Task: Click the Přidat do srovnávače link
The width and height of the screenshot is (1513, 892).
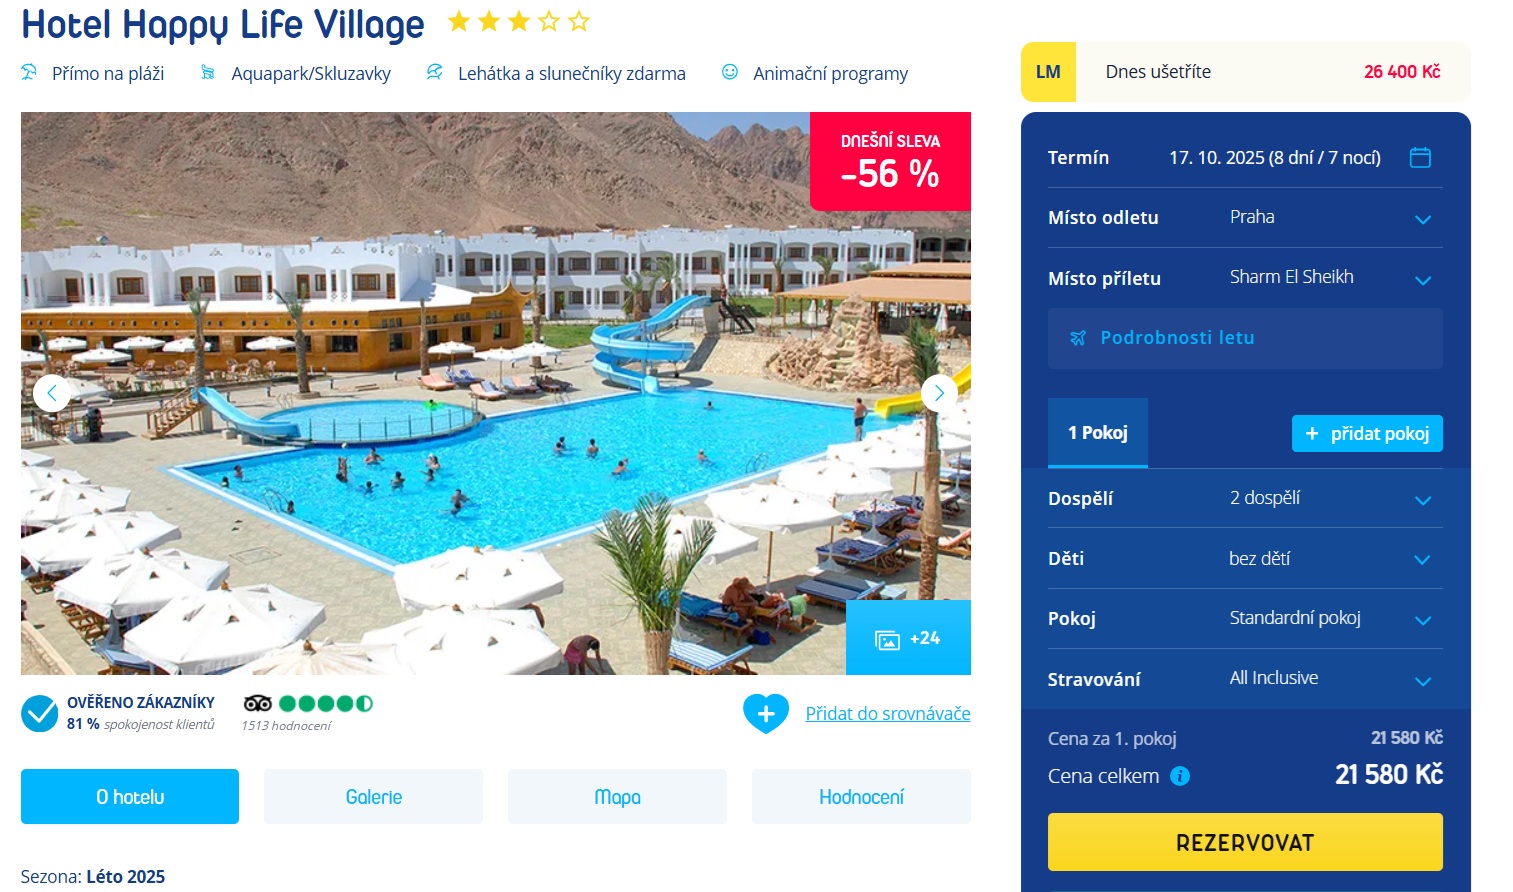Action: coord(888,713)
